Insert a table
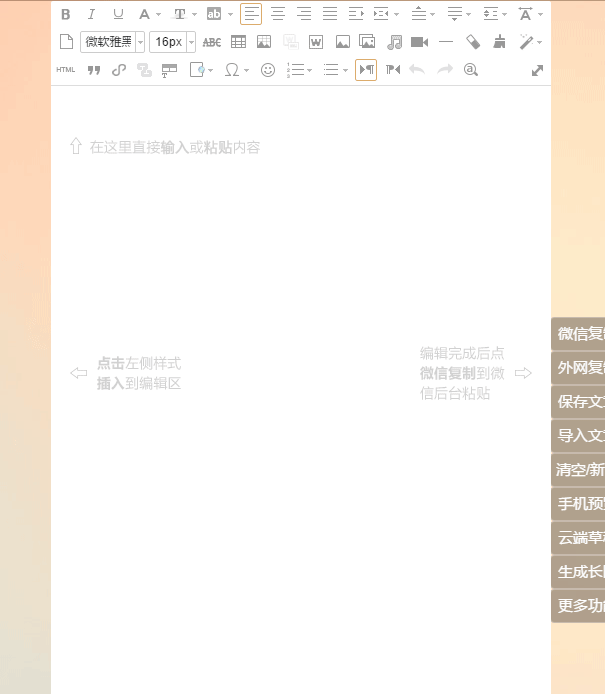605x694 pixels. [x=238, y=42]
